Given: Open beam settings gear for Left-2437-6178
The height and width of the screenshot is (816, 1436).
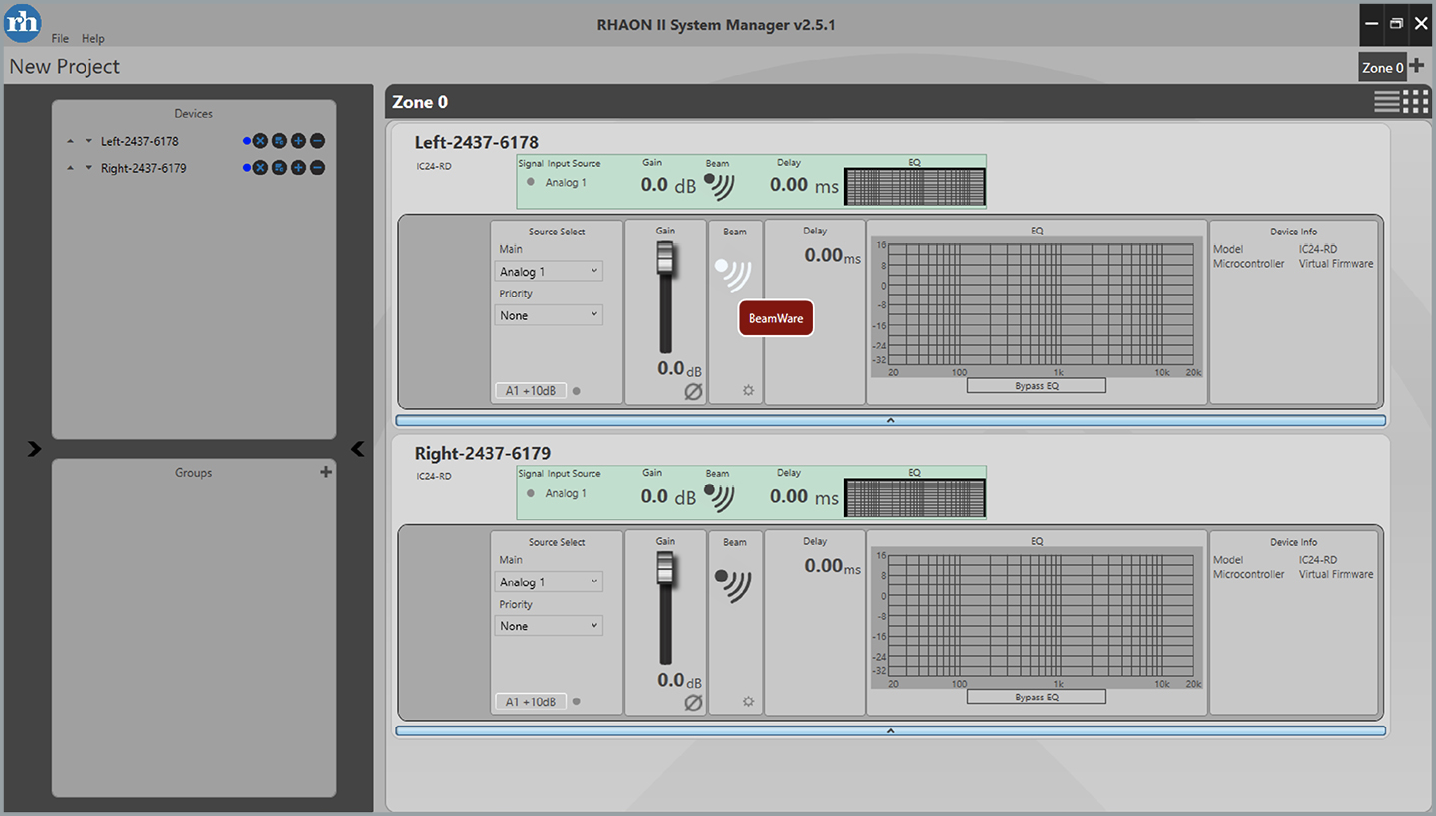Looking at the screenshot, I should 748,391.
